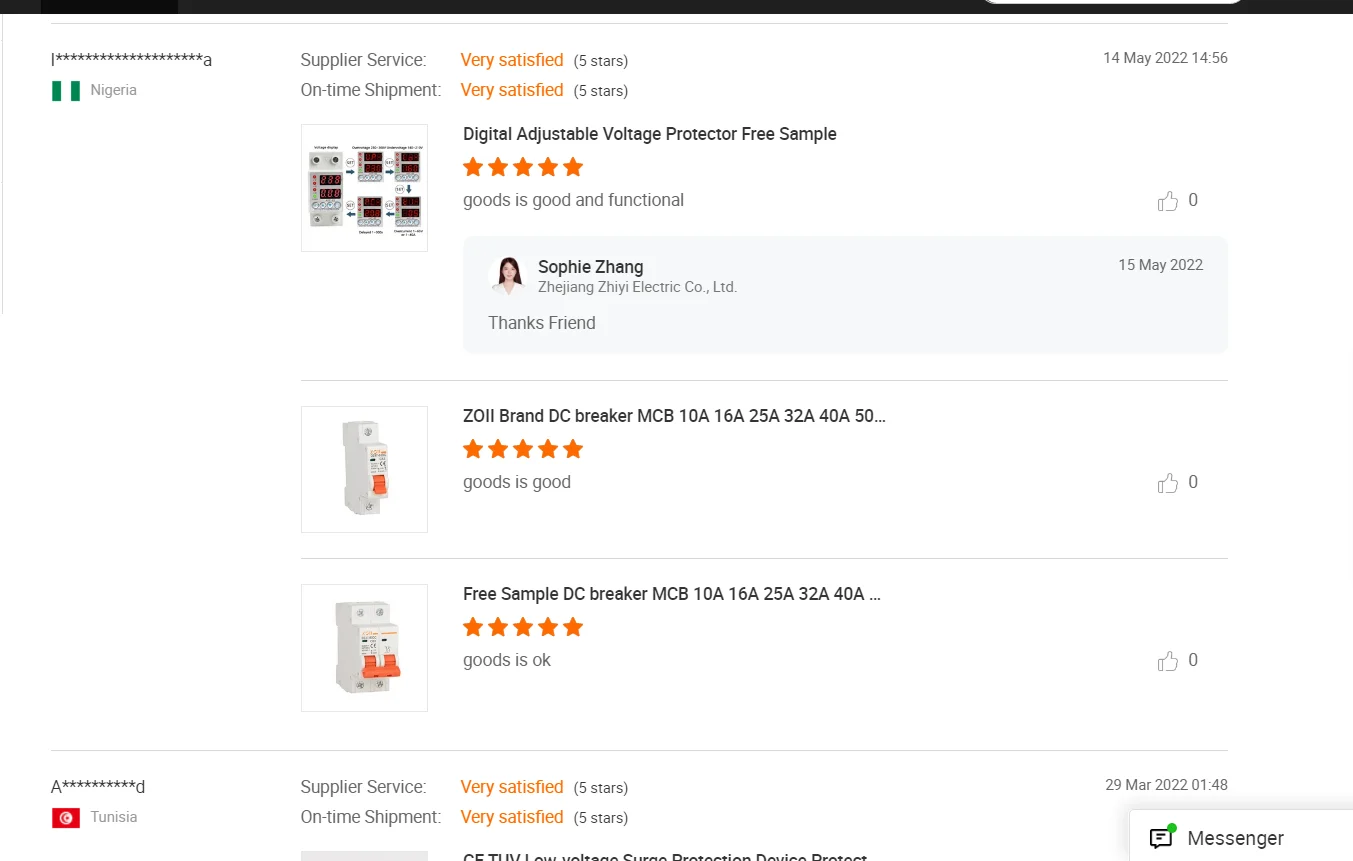Click thumbs-up on 'goods is ok' review
1353x861 pixels.
coord(1167,661)
